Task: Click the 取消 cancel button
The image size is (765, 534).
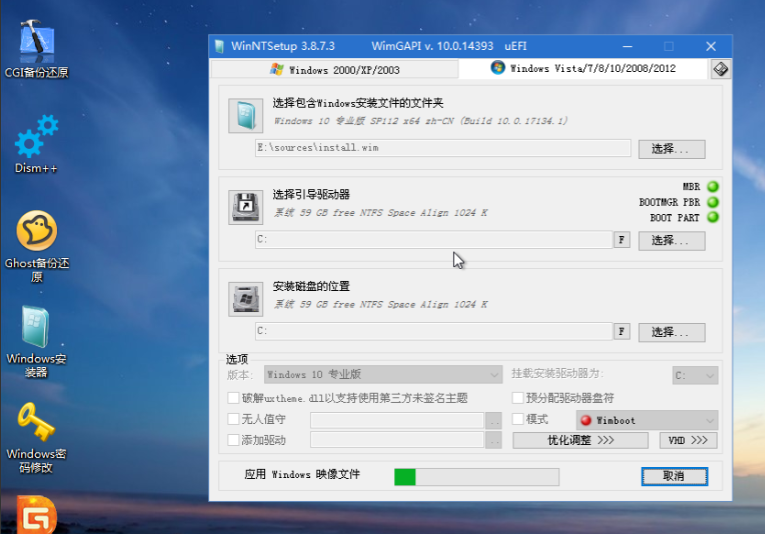Action: coord(674,476)
